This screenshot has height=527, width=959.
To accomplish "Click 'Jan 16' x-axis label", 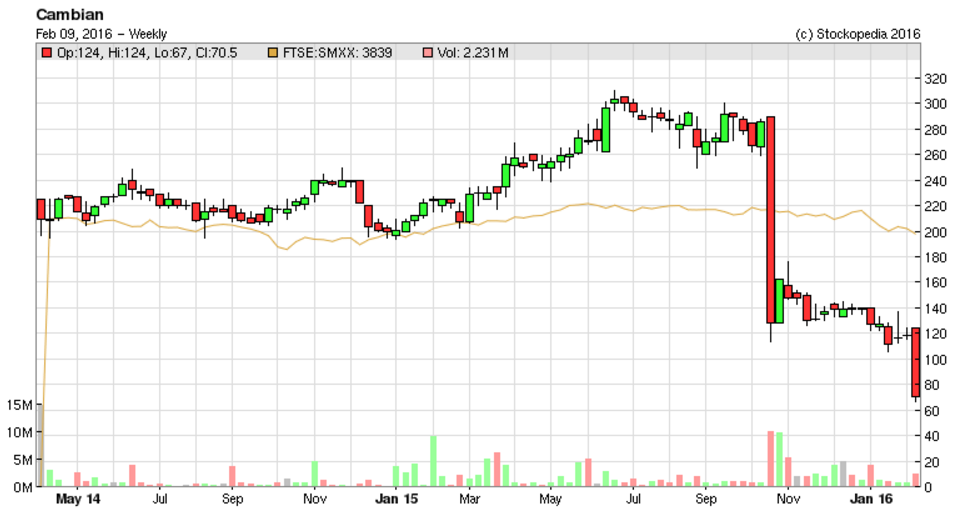I will point(871,499).
